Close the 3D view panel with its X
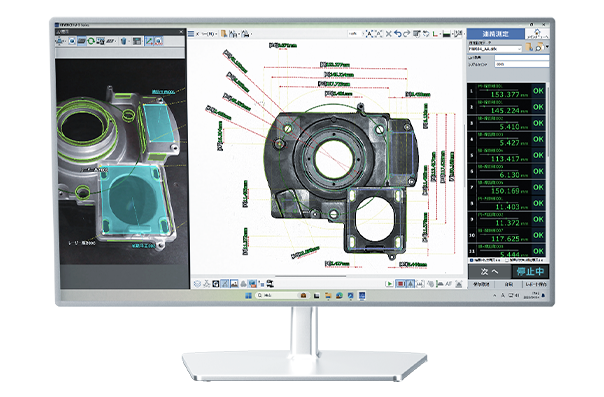The height and width of the screenshot is (397, 604). (181, 32)
